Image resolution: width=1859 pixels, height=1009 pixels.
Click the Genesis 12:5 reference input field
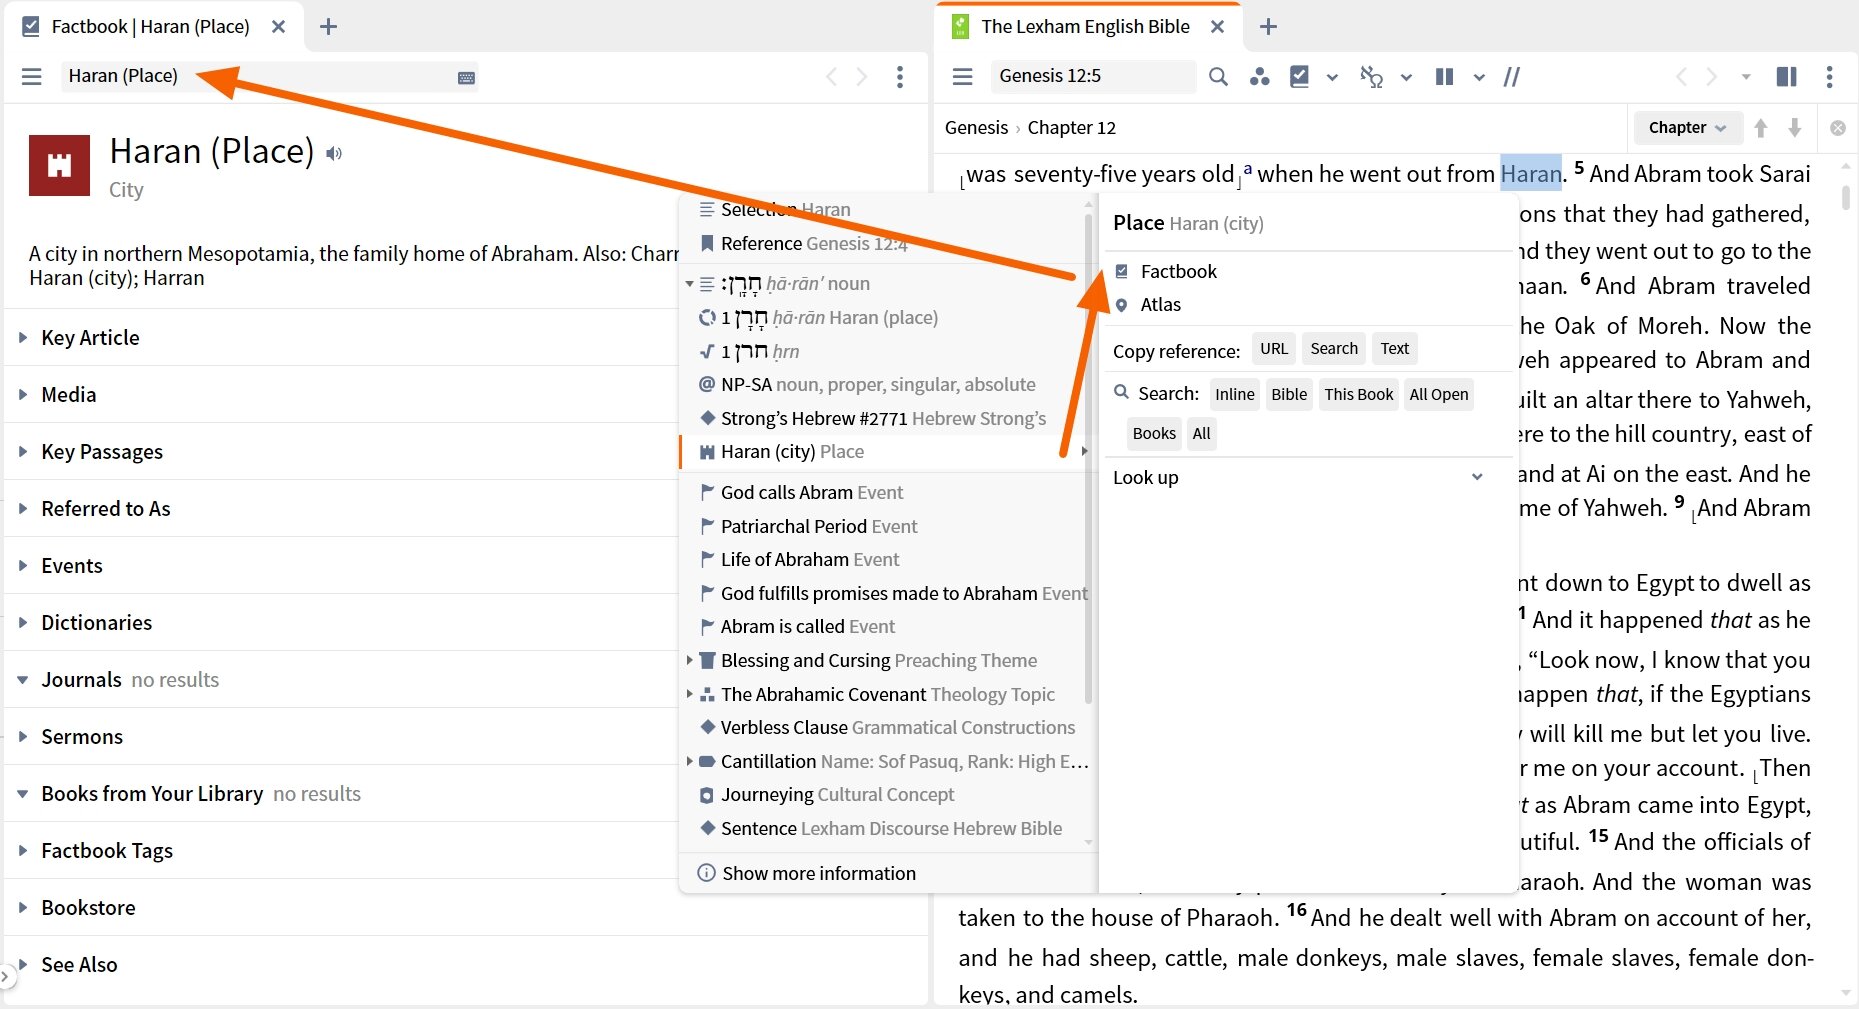(1092, 76)
